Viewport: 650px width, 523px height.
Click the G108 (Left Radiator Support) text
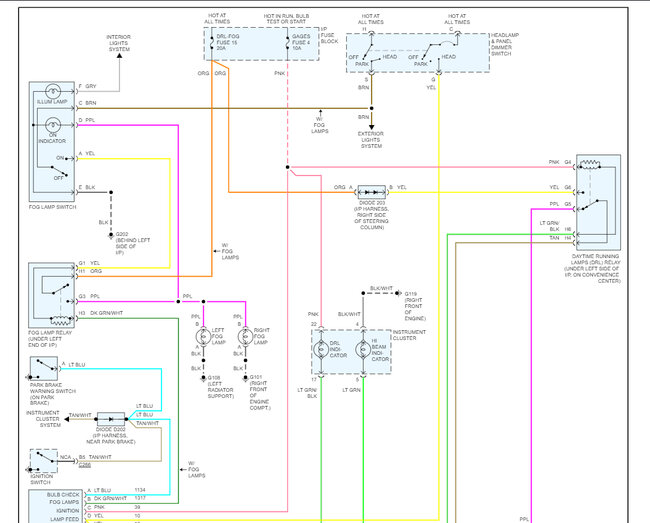pyautogui.click(x=221, y=387)
